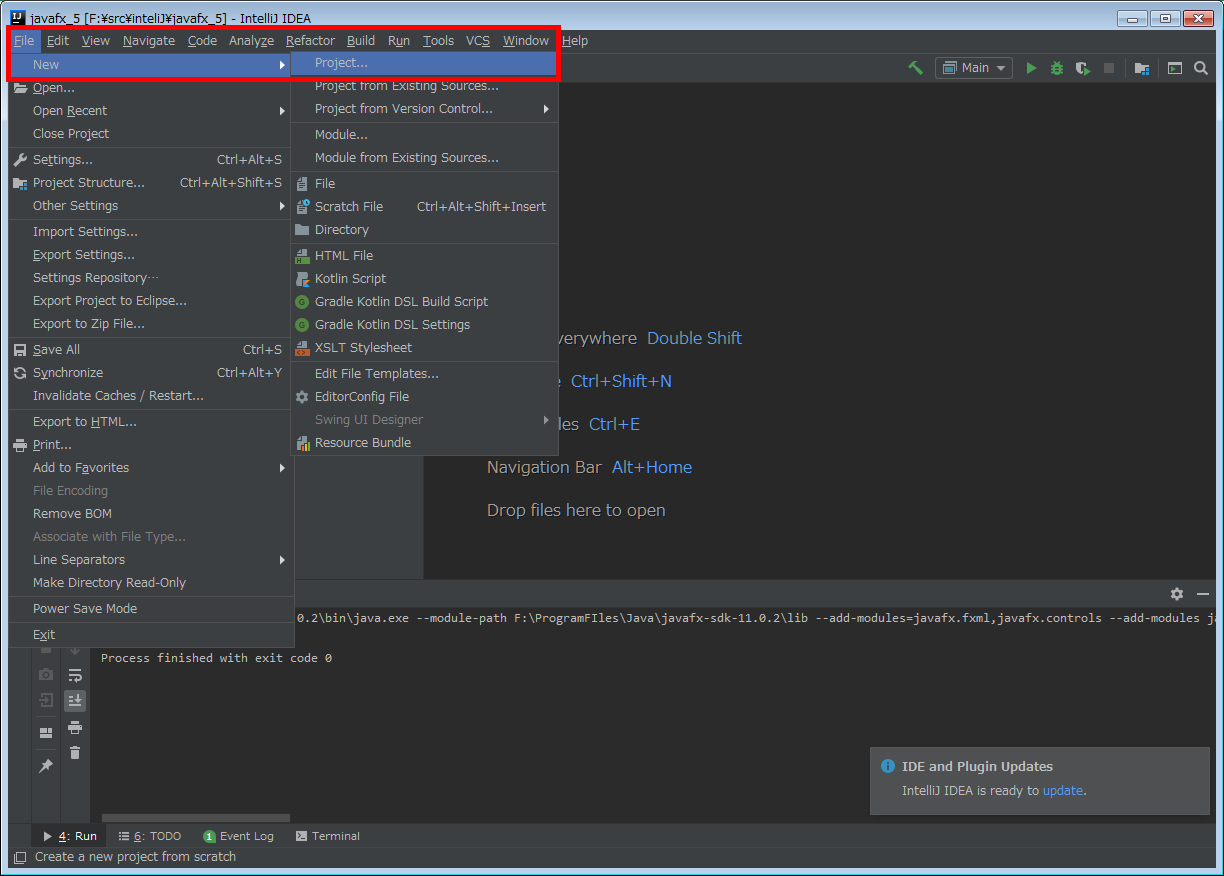Screen dimensions: 1224x876
Task: Open Project Structure toolbar icon
Action: click(1142, 68)
